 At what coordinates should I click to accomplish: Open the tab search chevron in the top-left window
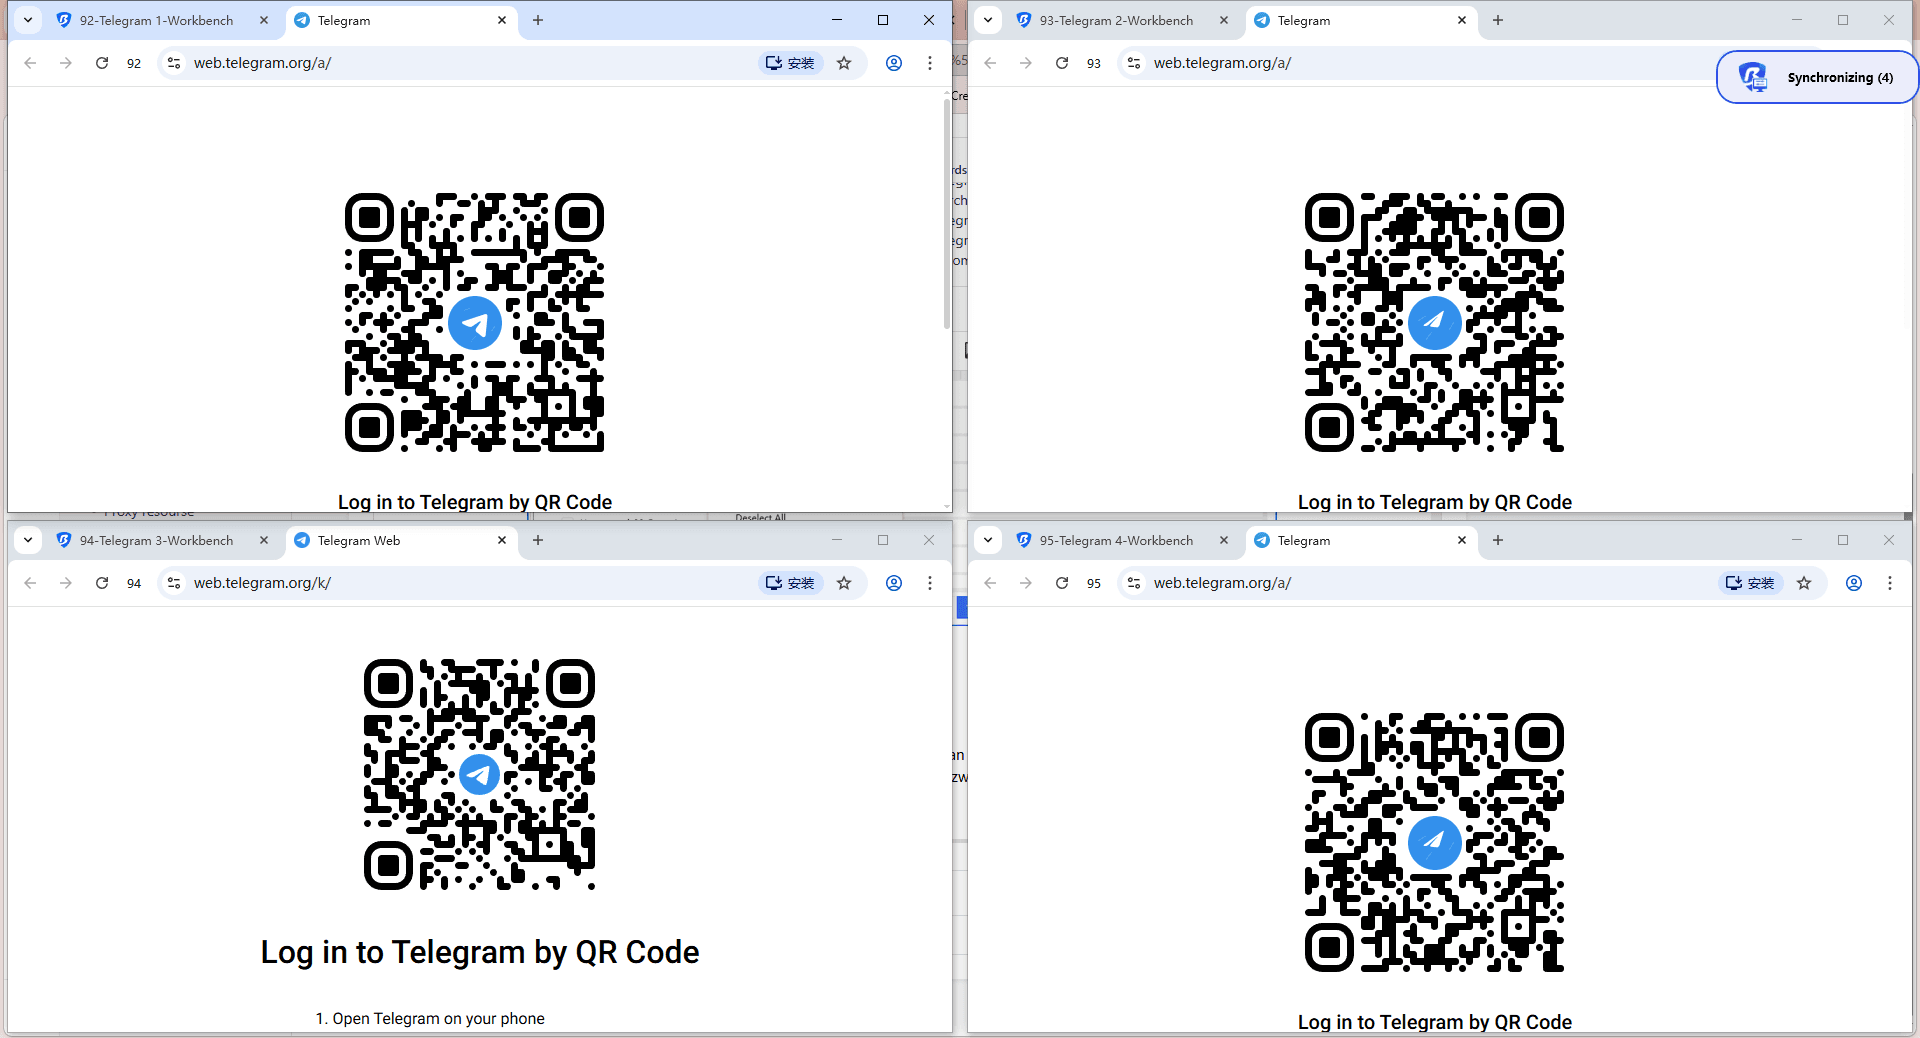pyautogui.click(x=27, y=20)
